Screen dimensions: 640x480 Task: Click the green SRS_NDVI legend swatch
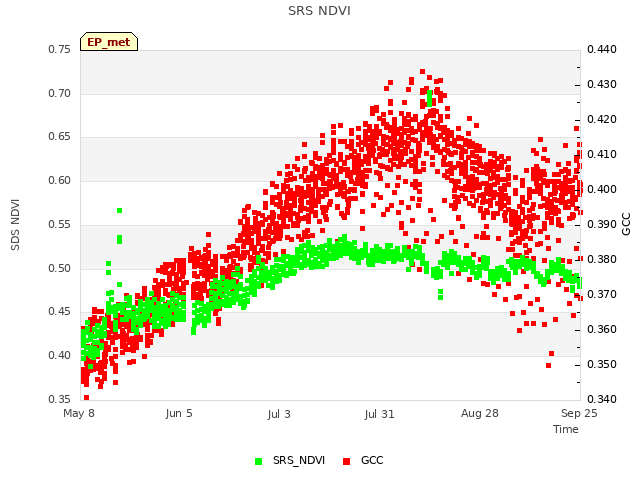(x=258, y=461)
